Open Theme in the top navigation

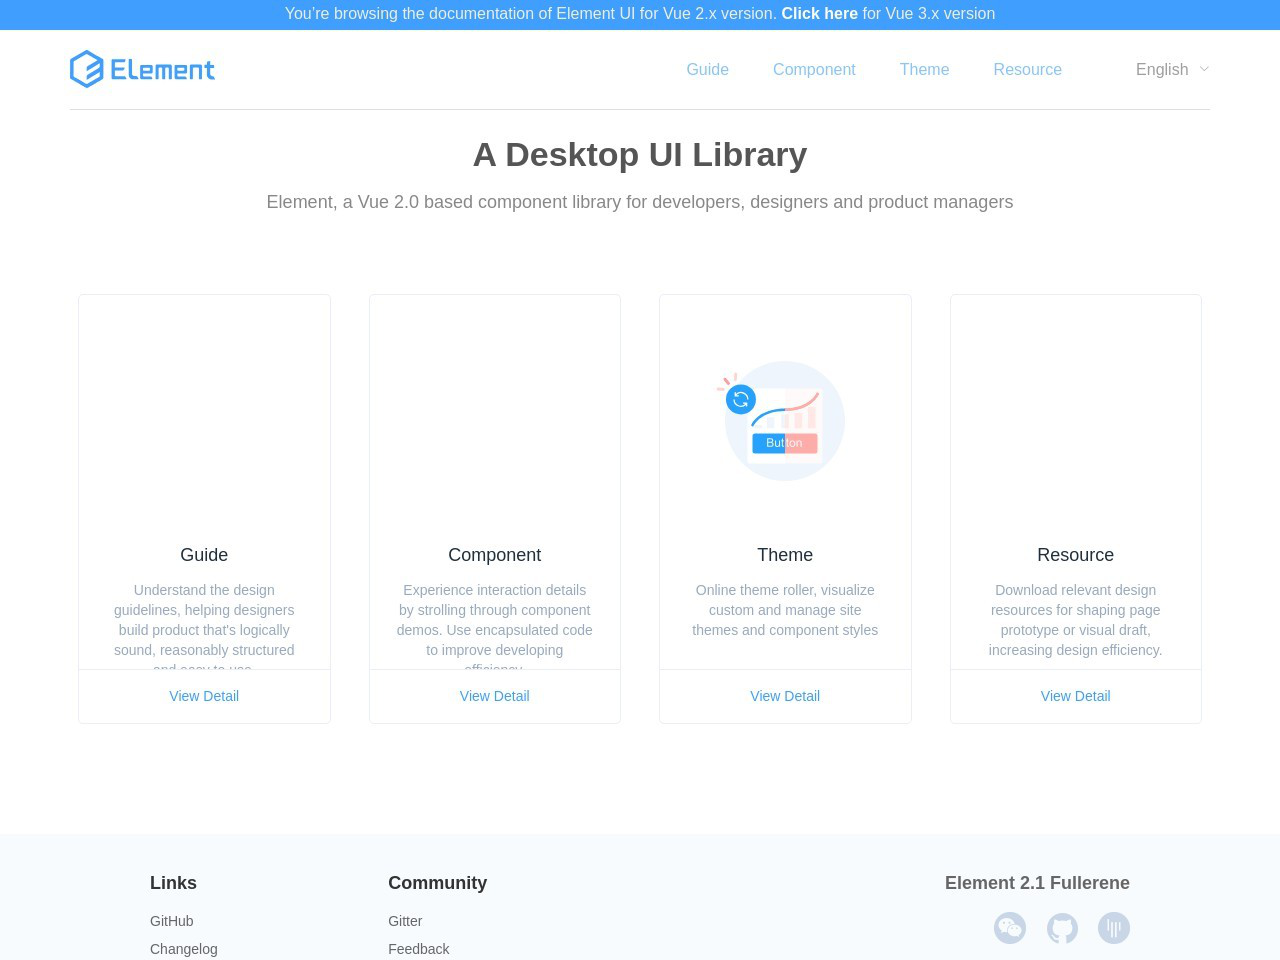924,69
